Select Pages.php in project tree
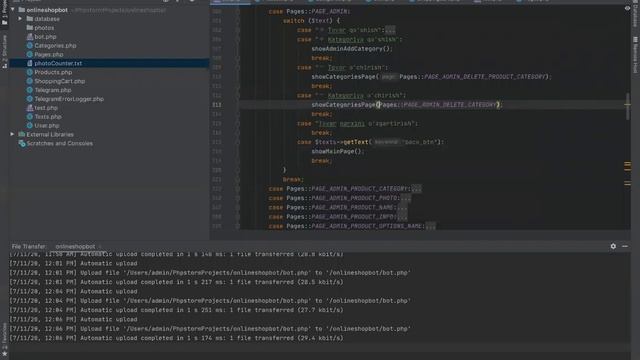The height and width of the screenshot is (360, 640). tap(49, 55)
